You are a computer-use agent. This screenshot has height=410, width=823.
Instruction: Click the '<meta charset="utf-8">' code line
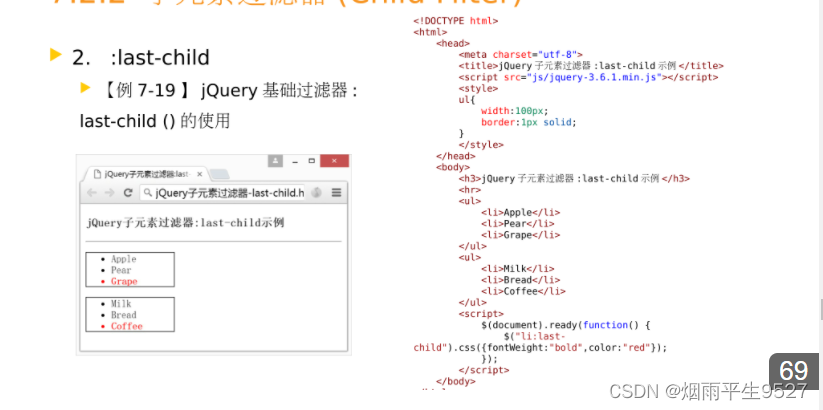pyautogui.click(x=521, y=55)
